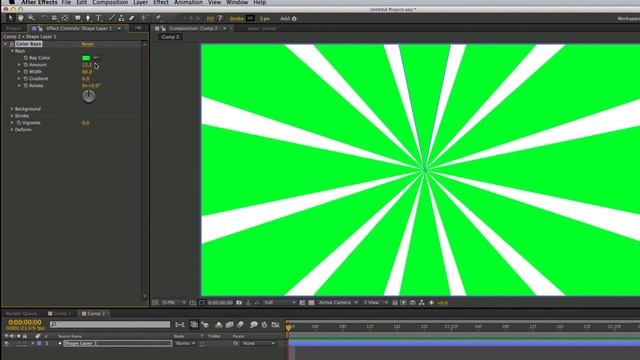Expand the Background group
Viewport: 640px width, 360px height.
point(12,109)
